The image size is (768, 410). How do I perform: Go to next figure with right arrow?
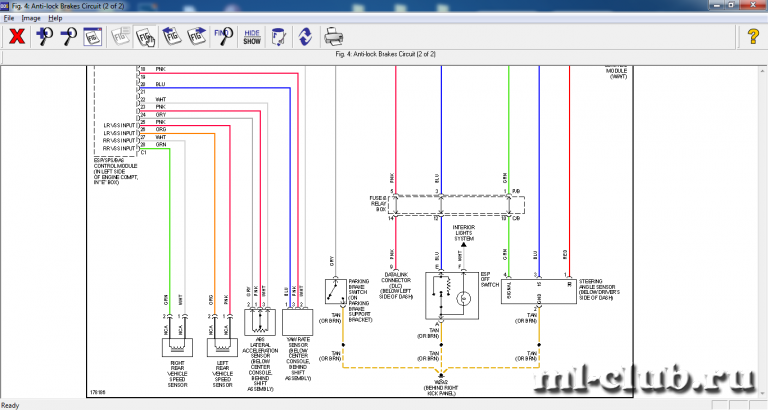pos(196,37)
